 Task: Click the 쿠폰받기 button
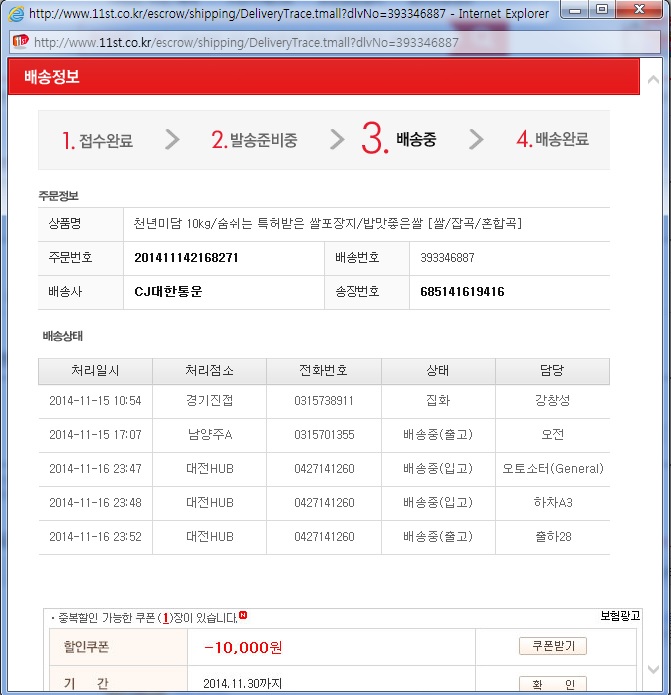click(x=553, y=646)
